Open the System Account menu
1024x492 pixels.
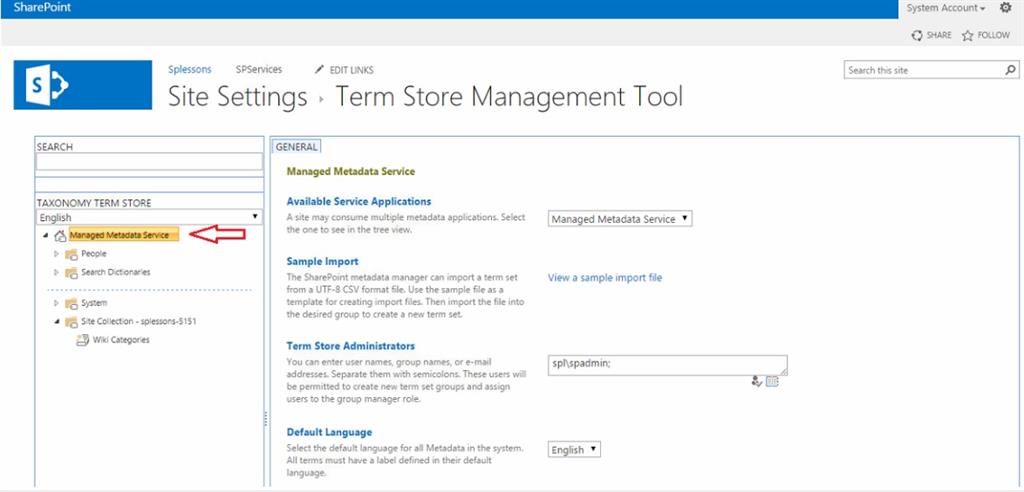click(x=946, y=8)
